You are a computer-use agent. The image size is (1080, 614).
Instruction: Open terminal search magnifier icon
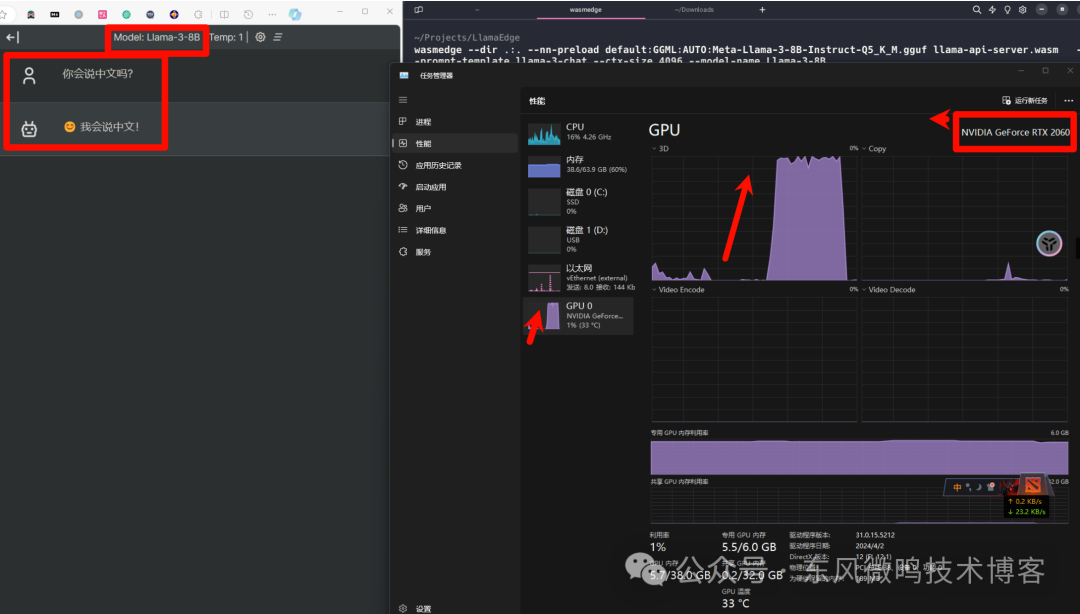[x=977, y=10]
